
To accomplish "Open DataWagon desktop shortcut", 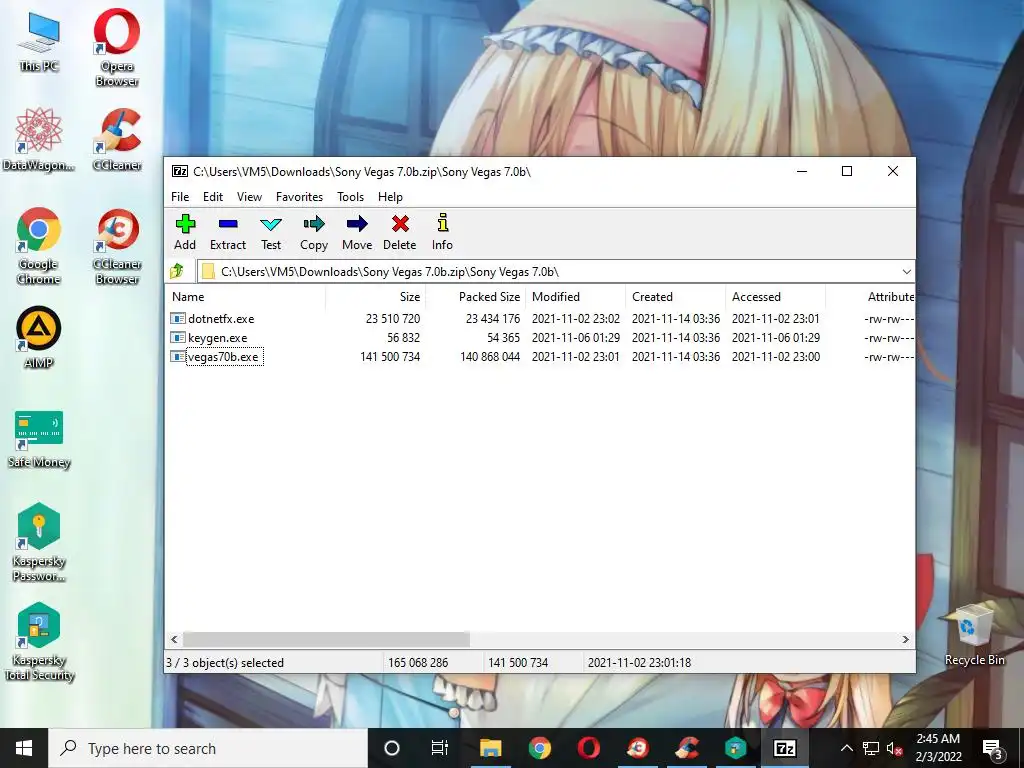I will coord(39,140).
